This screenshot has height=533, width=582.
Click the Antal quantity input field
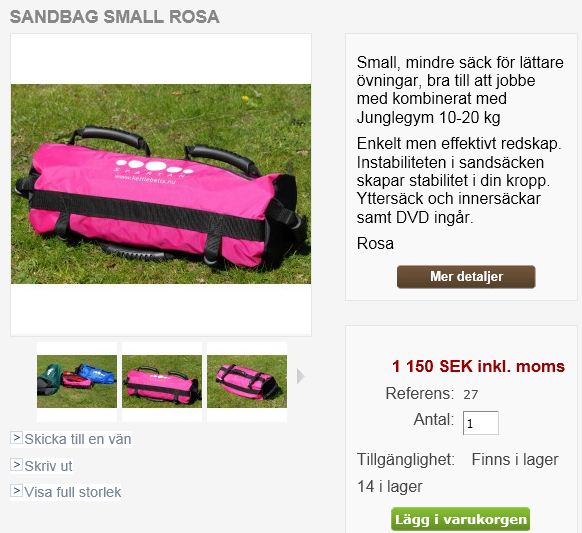(481, 423)
